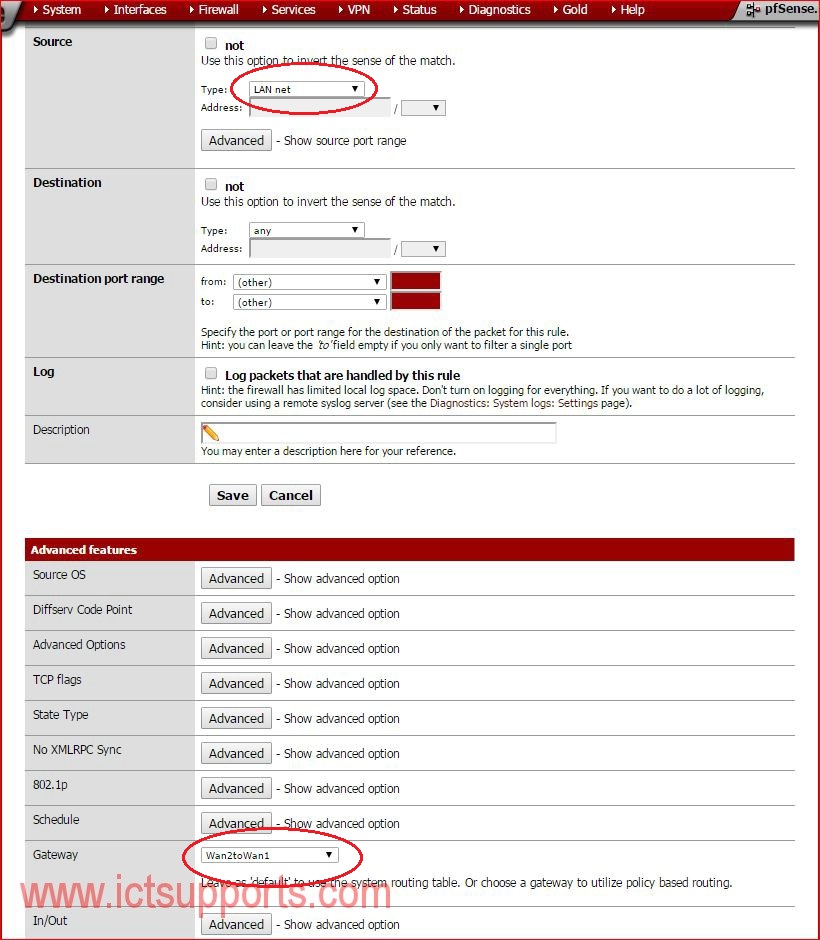Check the Source 'not' checkbox
The image size is (820, 940).
(211, 43)
